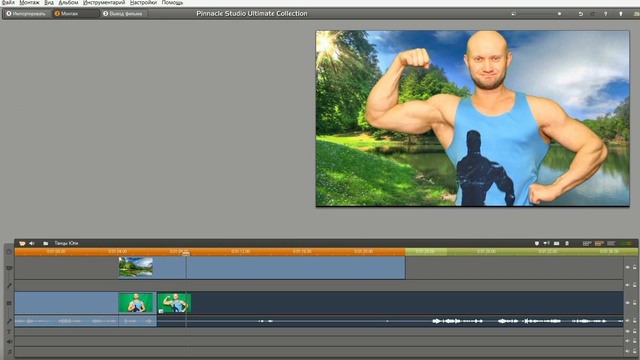Open the Файл menu

coord(8,2)
